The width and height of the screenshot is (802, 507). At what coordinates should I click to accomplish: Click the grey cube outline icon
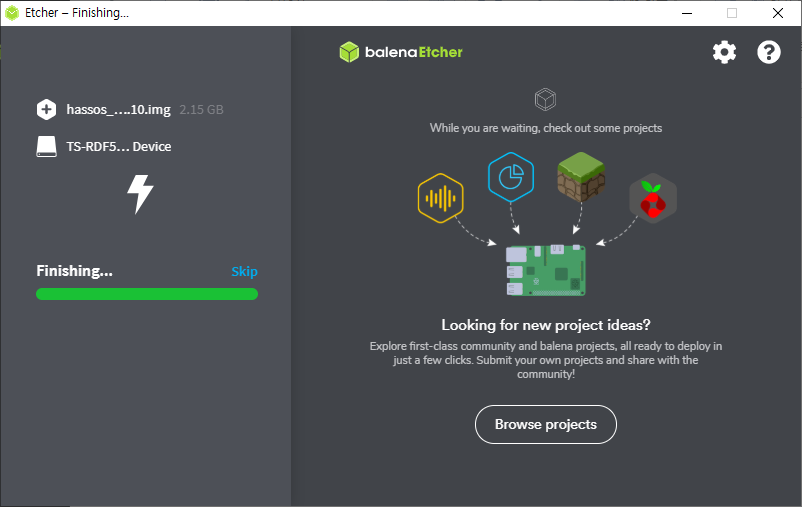[545, 99]
